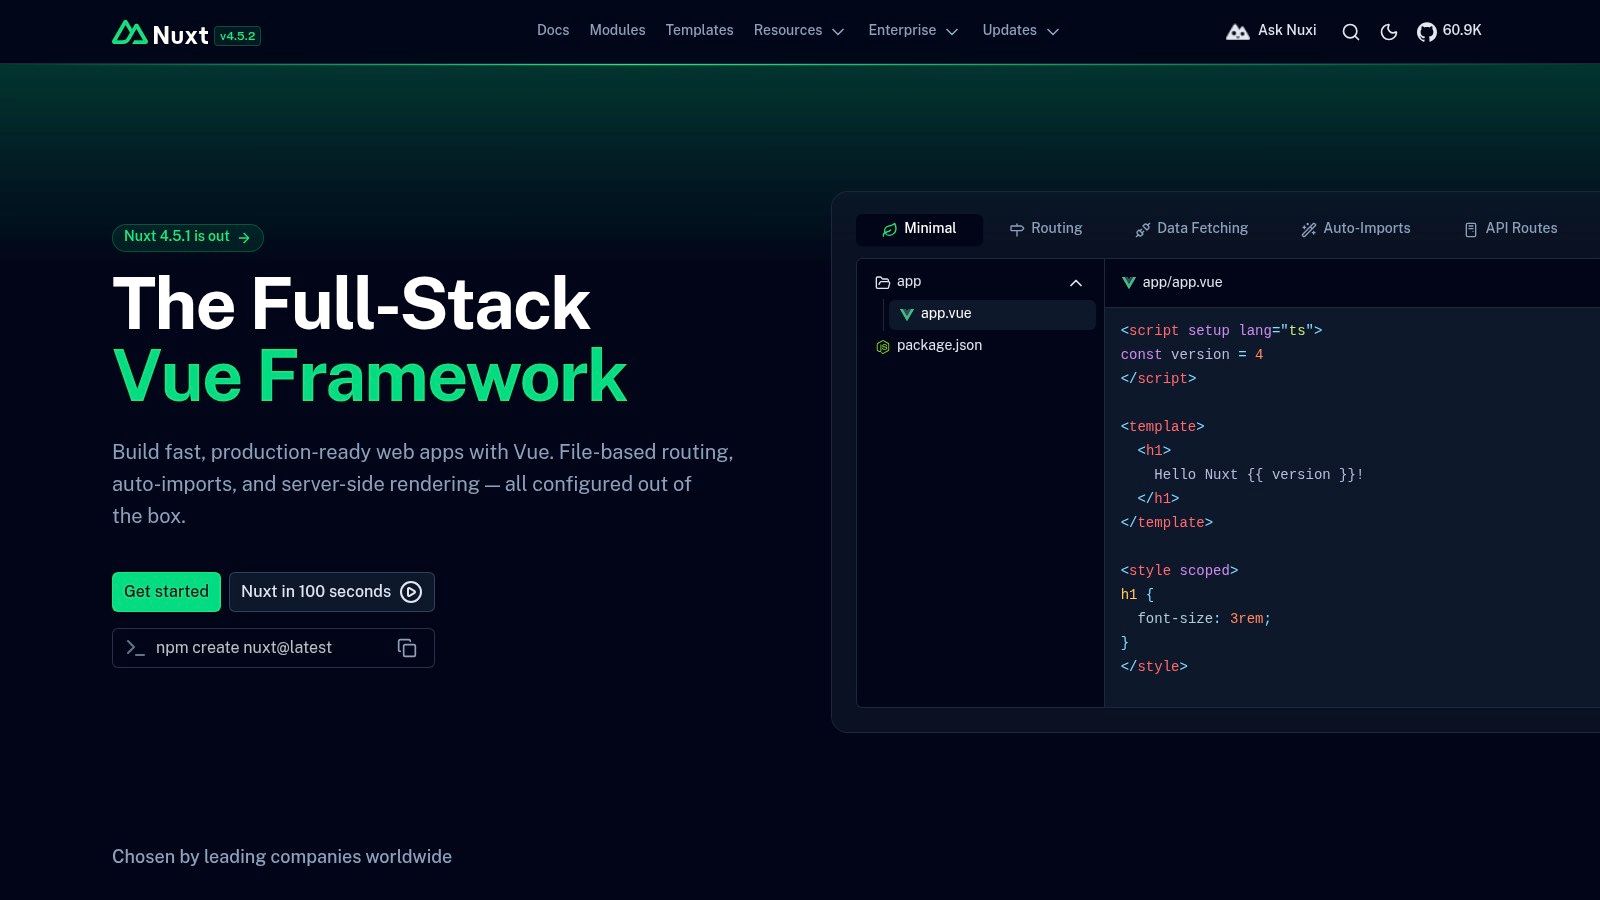Open the Nuxt 4.5.1 is out announcement text

[177, 236]
